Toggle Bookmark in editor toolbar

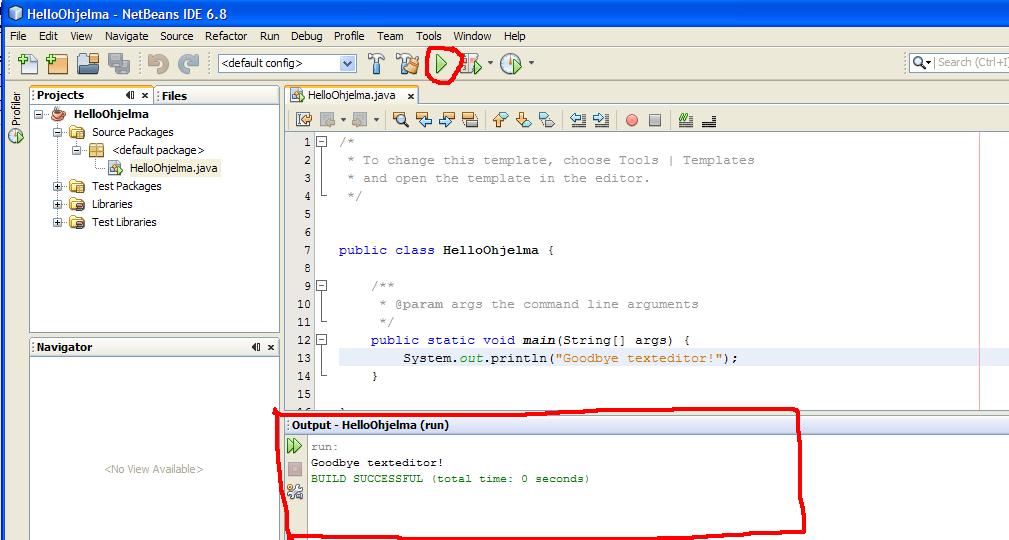pyautogui.click(x=546, y=120)
